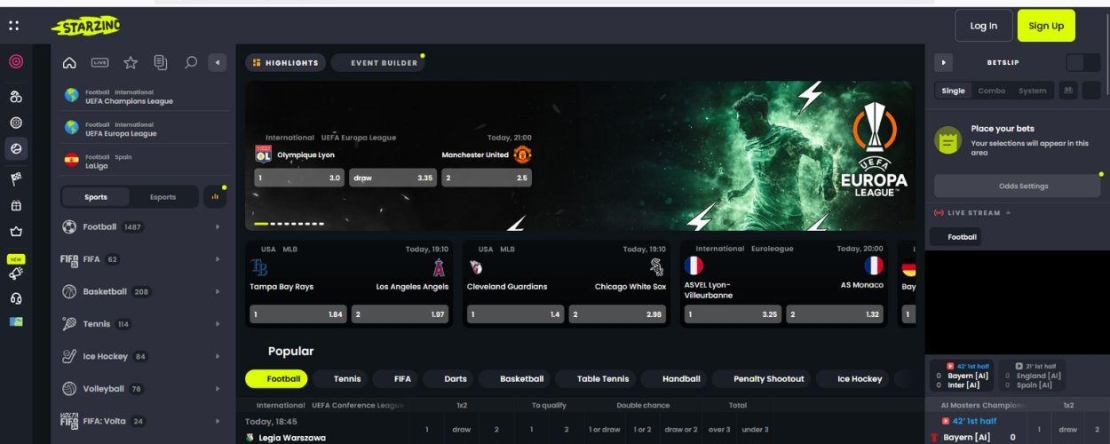Click the FIFA sport icon in list

coord(69,259)
